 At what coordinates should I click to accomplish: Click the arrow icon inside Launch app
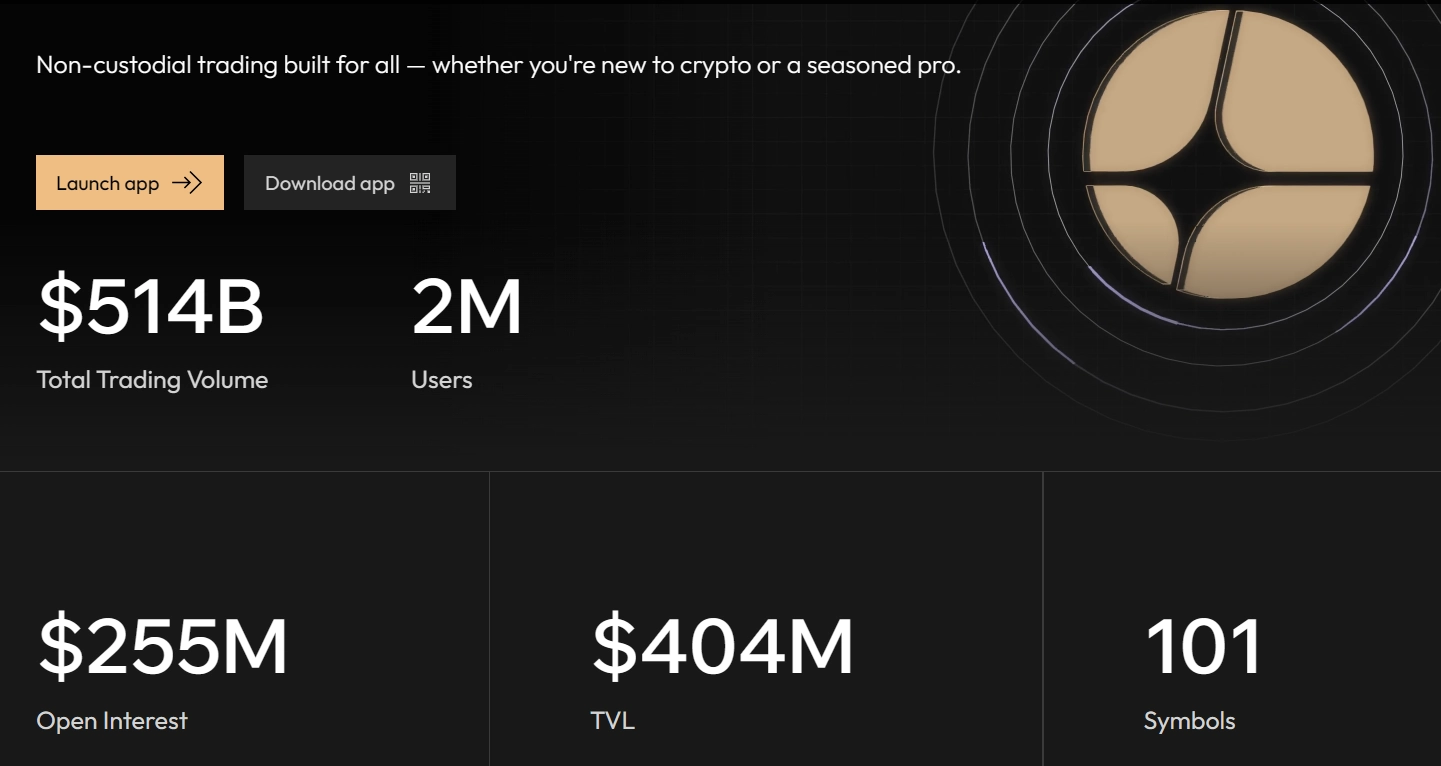187,183
